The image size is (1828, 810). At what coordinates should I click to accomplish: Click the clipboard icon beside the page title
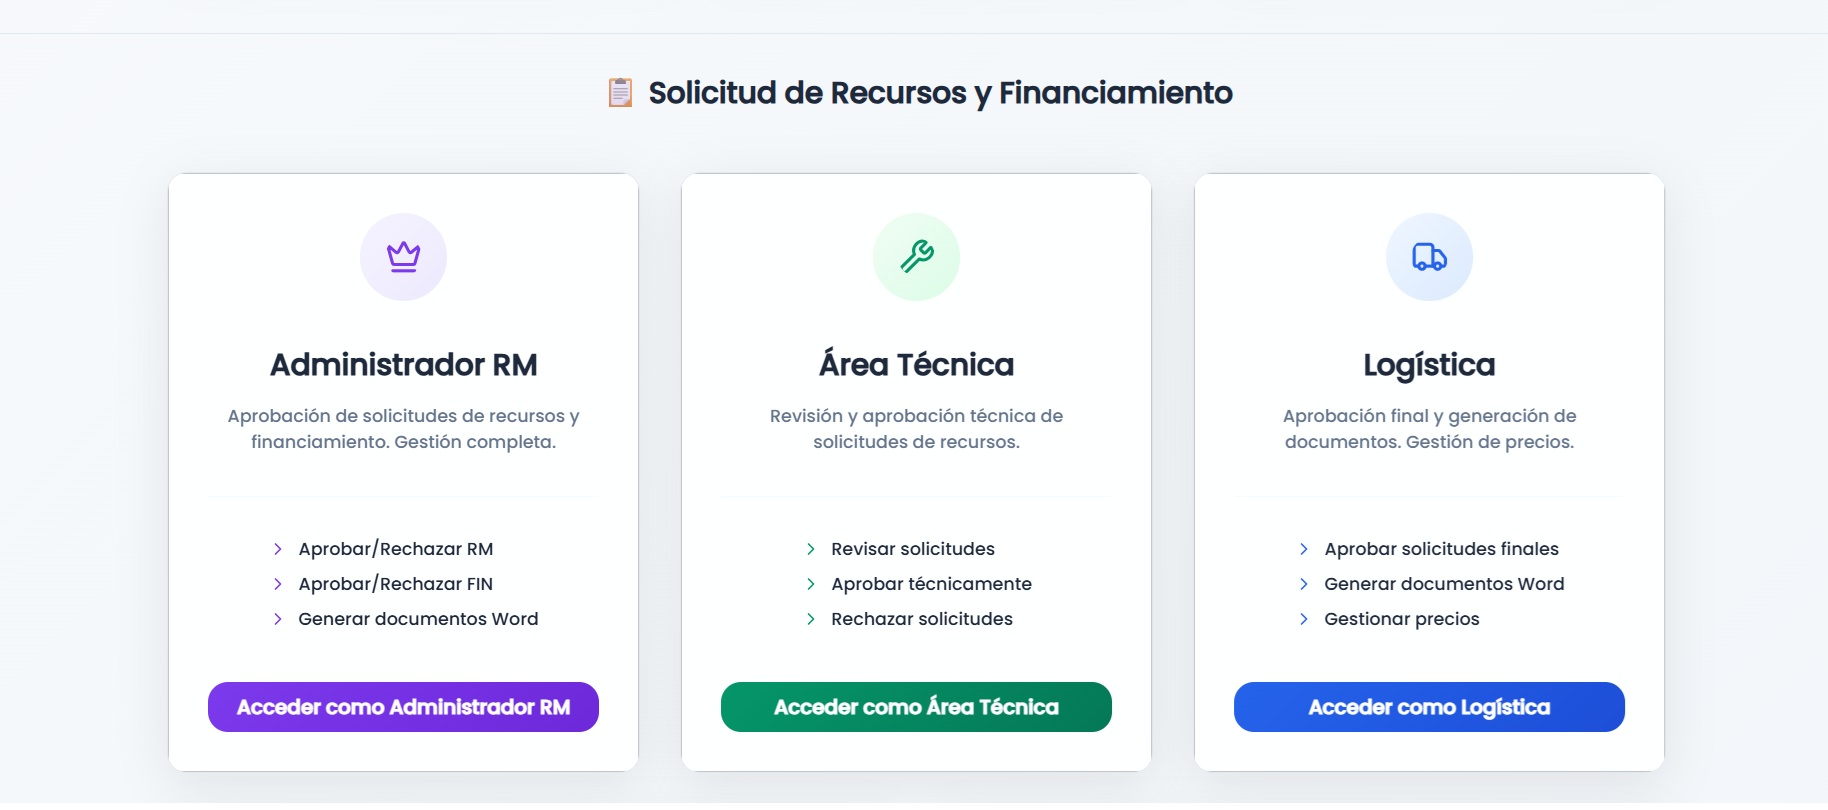[620, 93]
